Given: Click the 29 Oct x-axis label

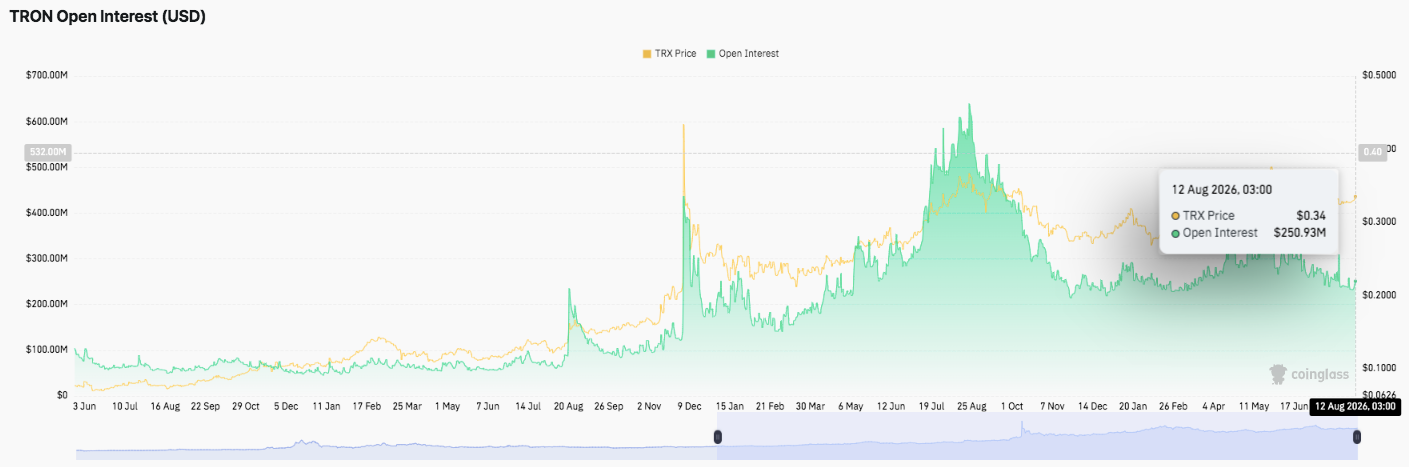Looking at the screenshot, I should pos(246,407).
